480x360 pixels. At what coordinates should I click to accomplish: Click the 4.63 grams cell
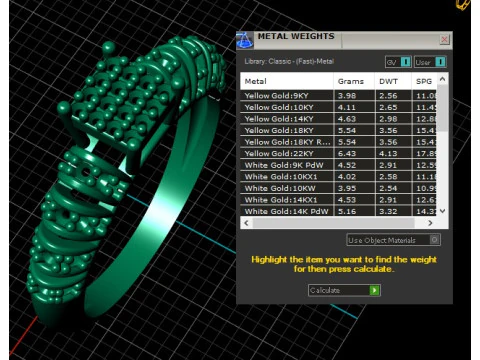(x=354, y=119)
